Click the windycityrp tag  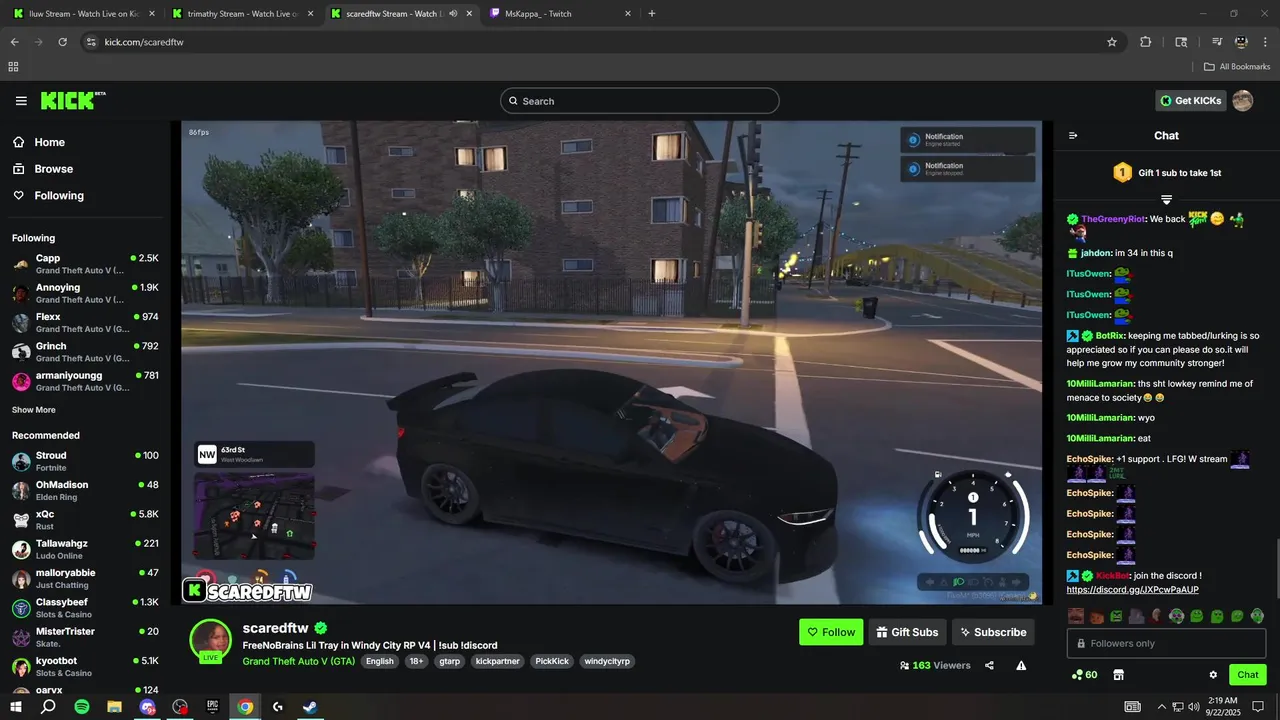click(x=606, y=661)
